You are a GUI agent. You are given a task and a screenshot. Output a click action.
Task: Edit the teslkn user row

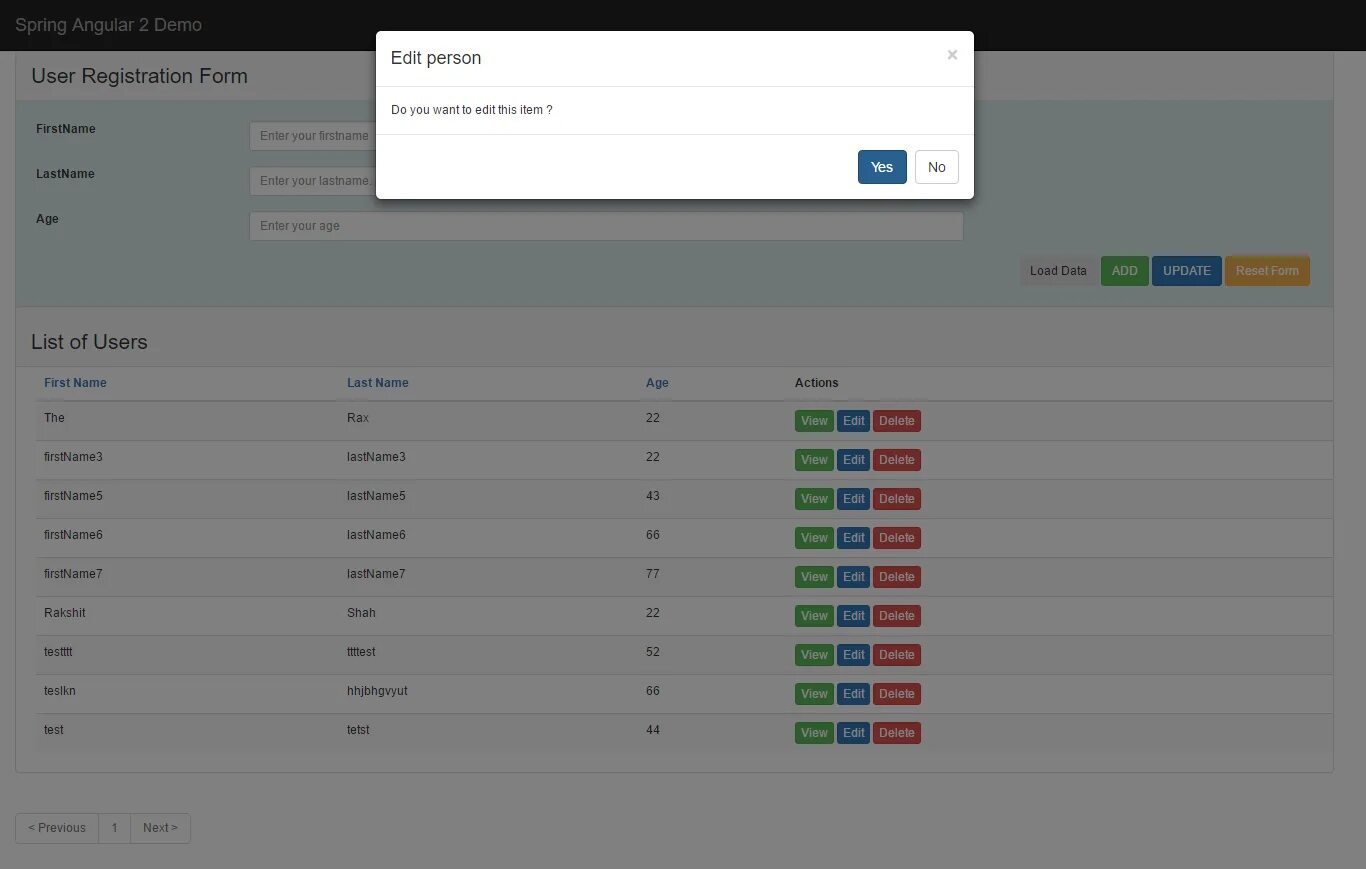pyautogui.click(x=853, y=694)
